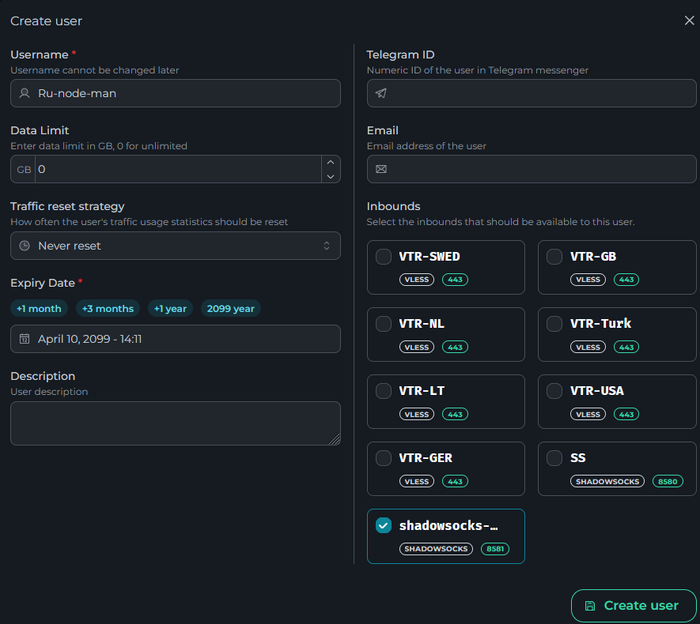Enable the VTR-GER inbound checkbox
700x624 pixels.
point(384,458)
